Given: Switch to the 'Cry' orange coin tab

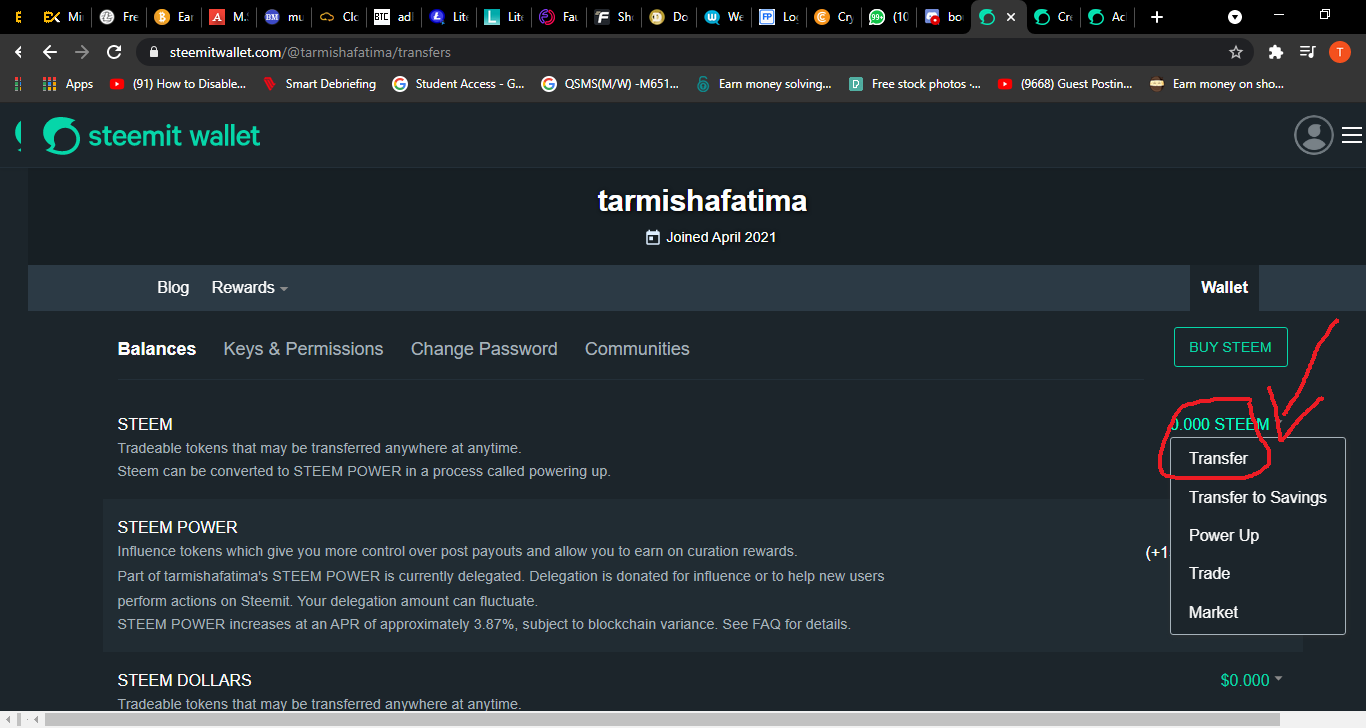Looking at the screenshot, I should [833, 17].
